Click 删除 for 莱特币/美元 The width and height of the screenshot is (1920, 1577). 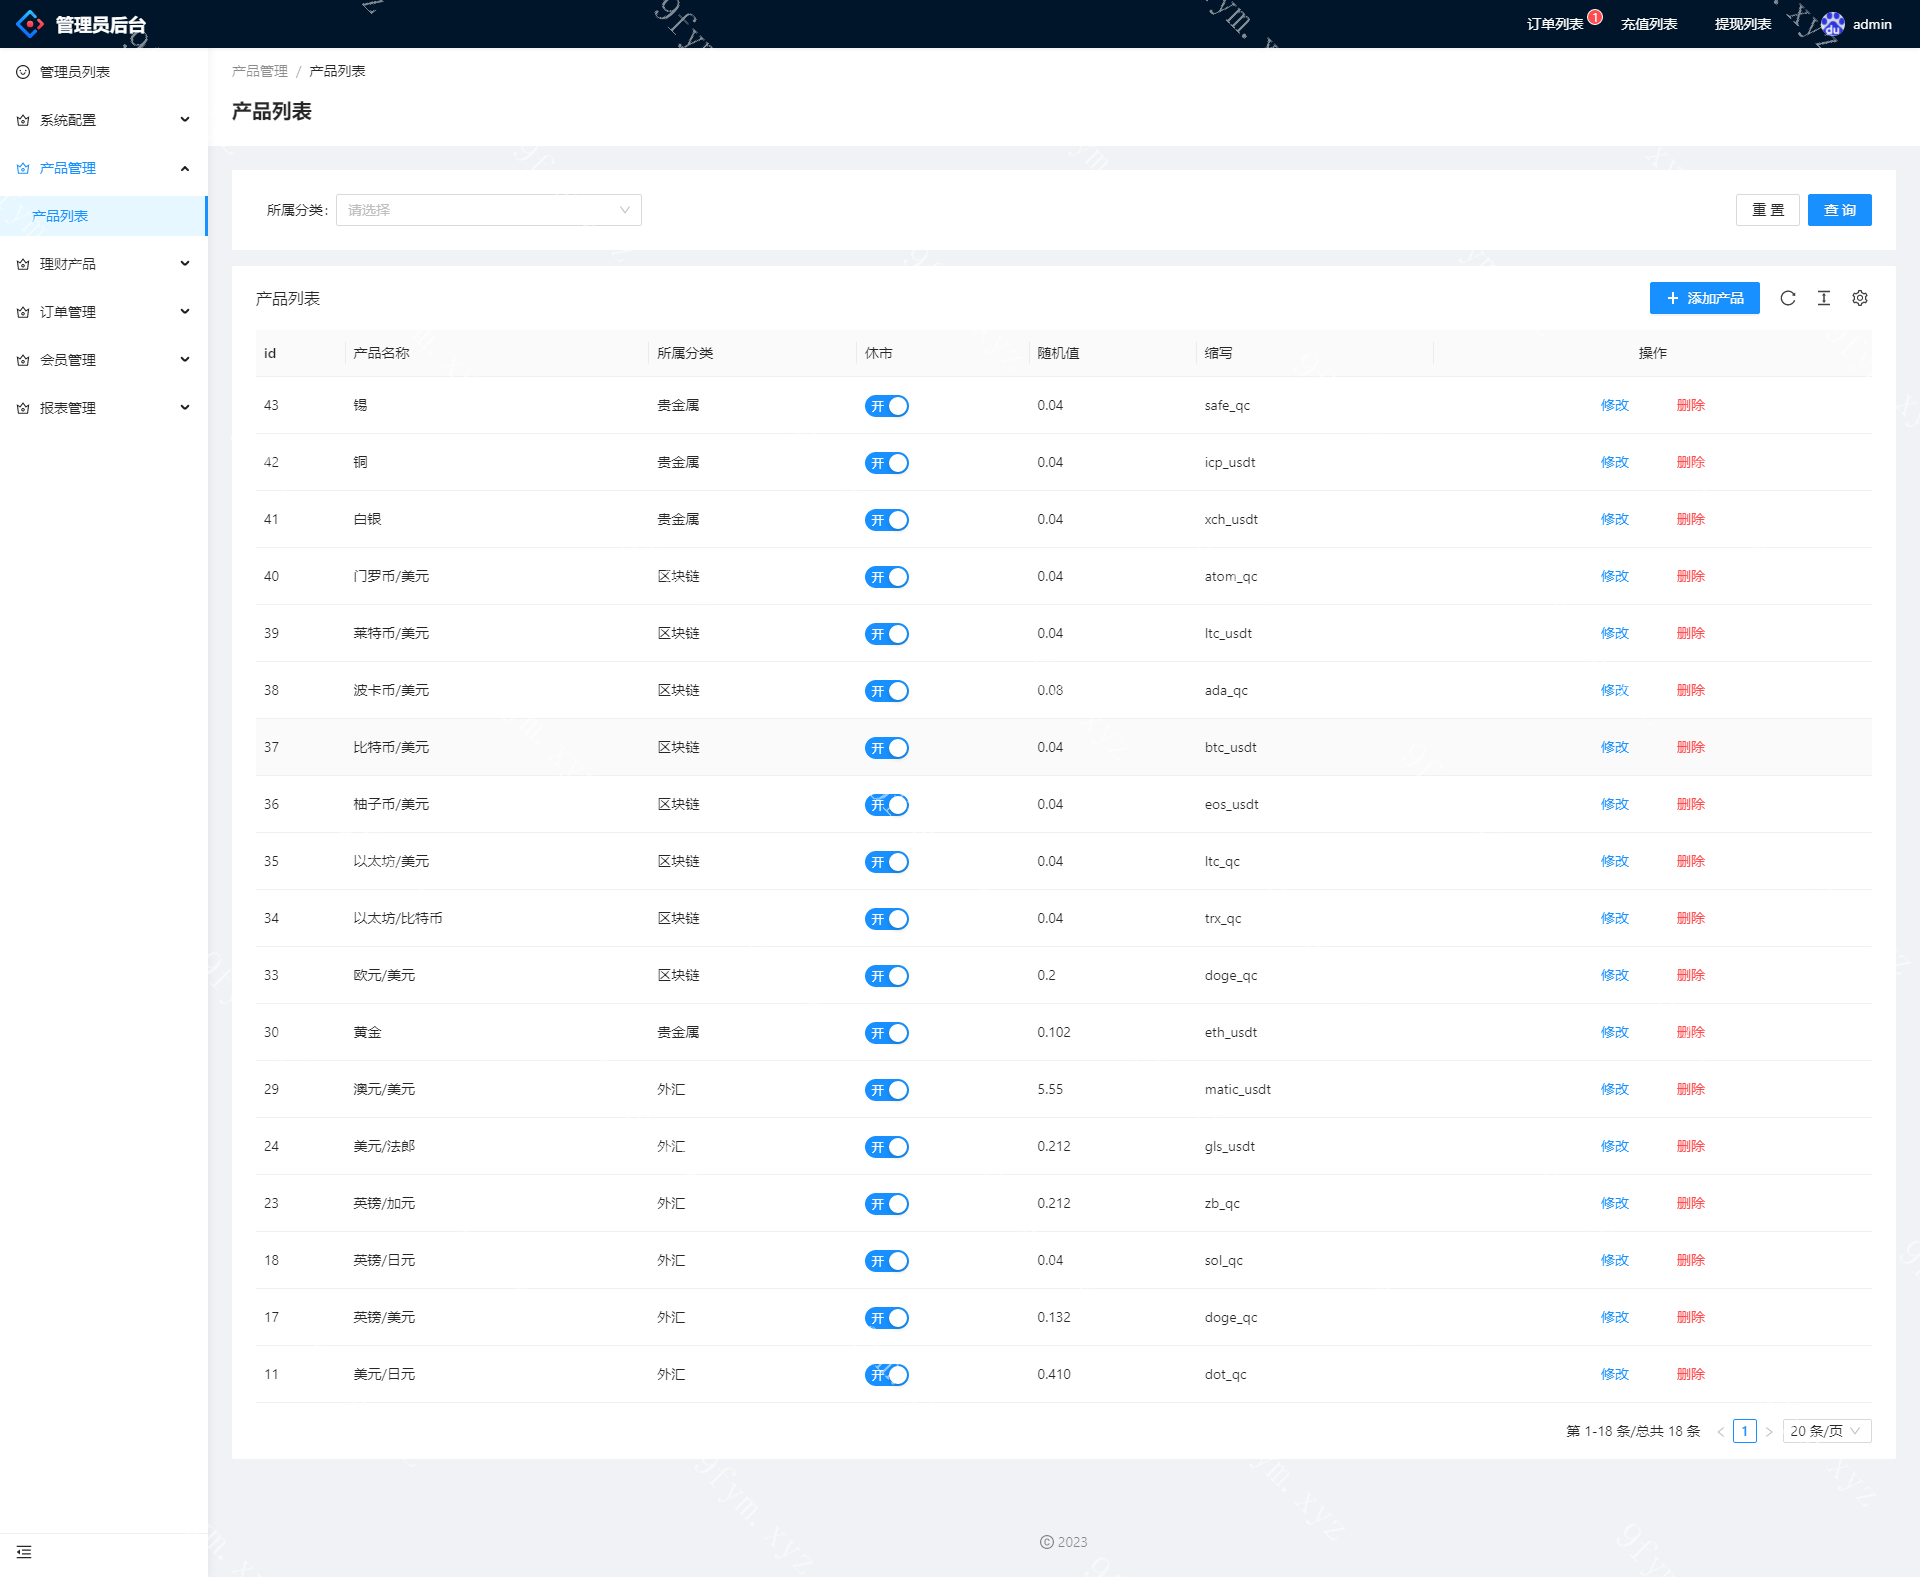click(x=1691, y=633)
